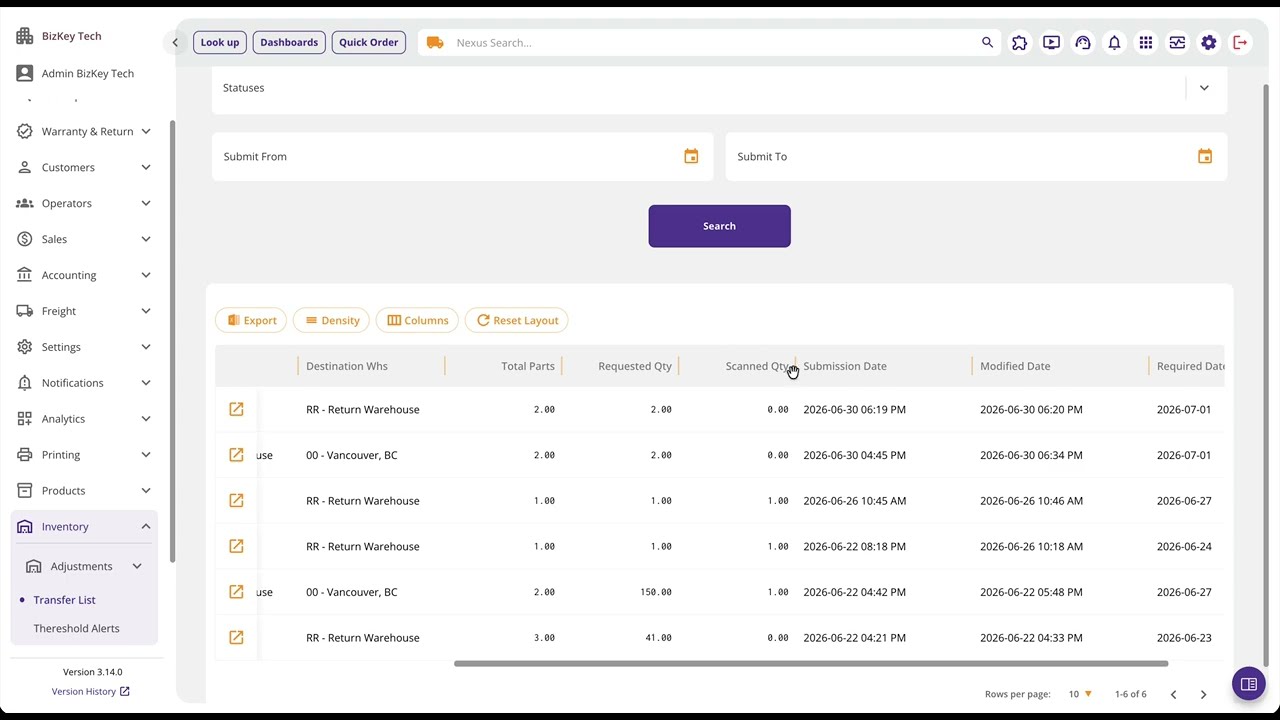Click the checklist icon in the top bar
Screen dimensions: 1280x720
coord(1177,42)
